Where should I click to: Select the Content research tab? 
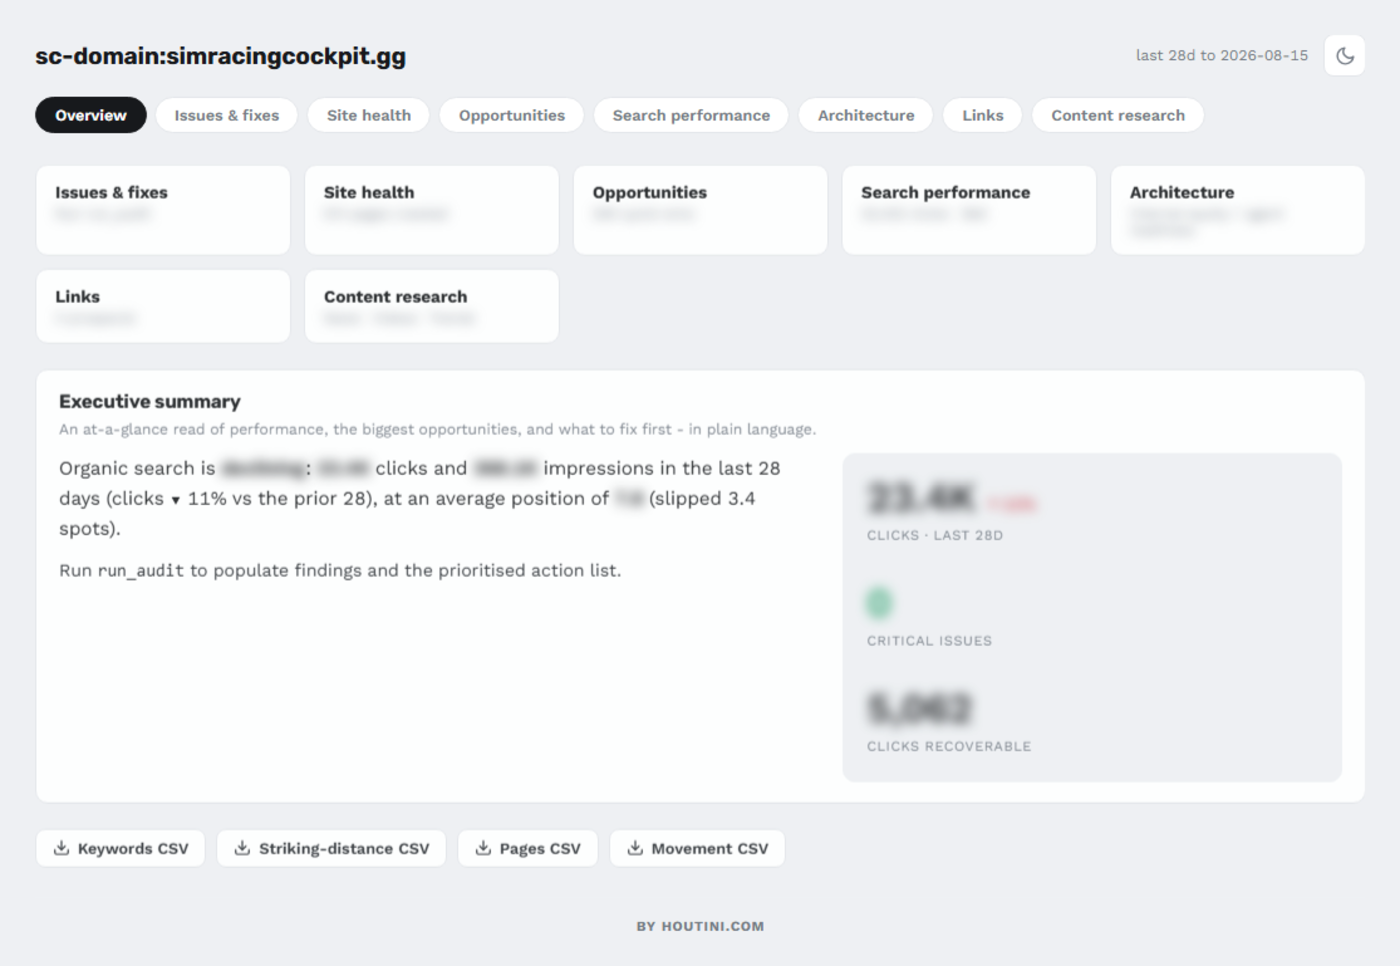[1118, 115]
